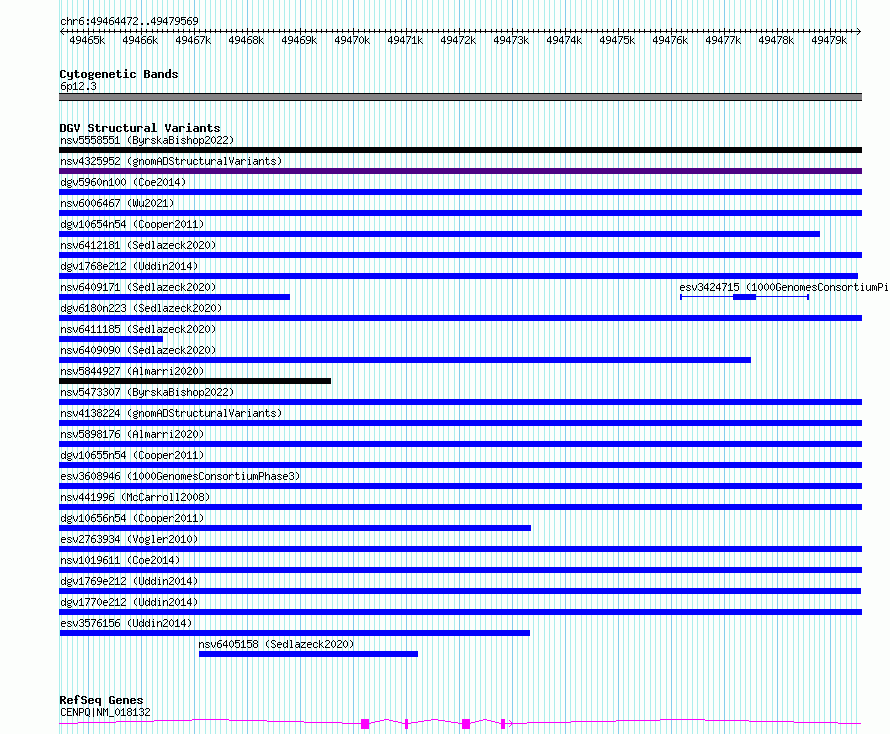
Task: Select variant esv3576156 (Uddin2014)
Action: point(126,623)
